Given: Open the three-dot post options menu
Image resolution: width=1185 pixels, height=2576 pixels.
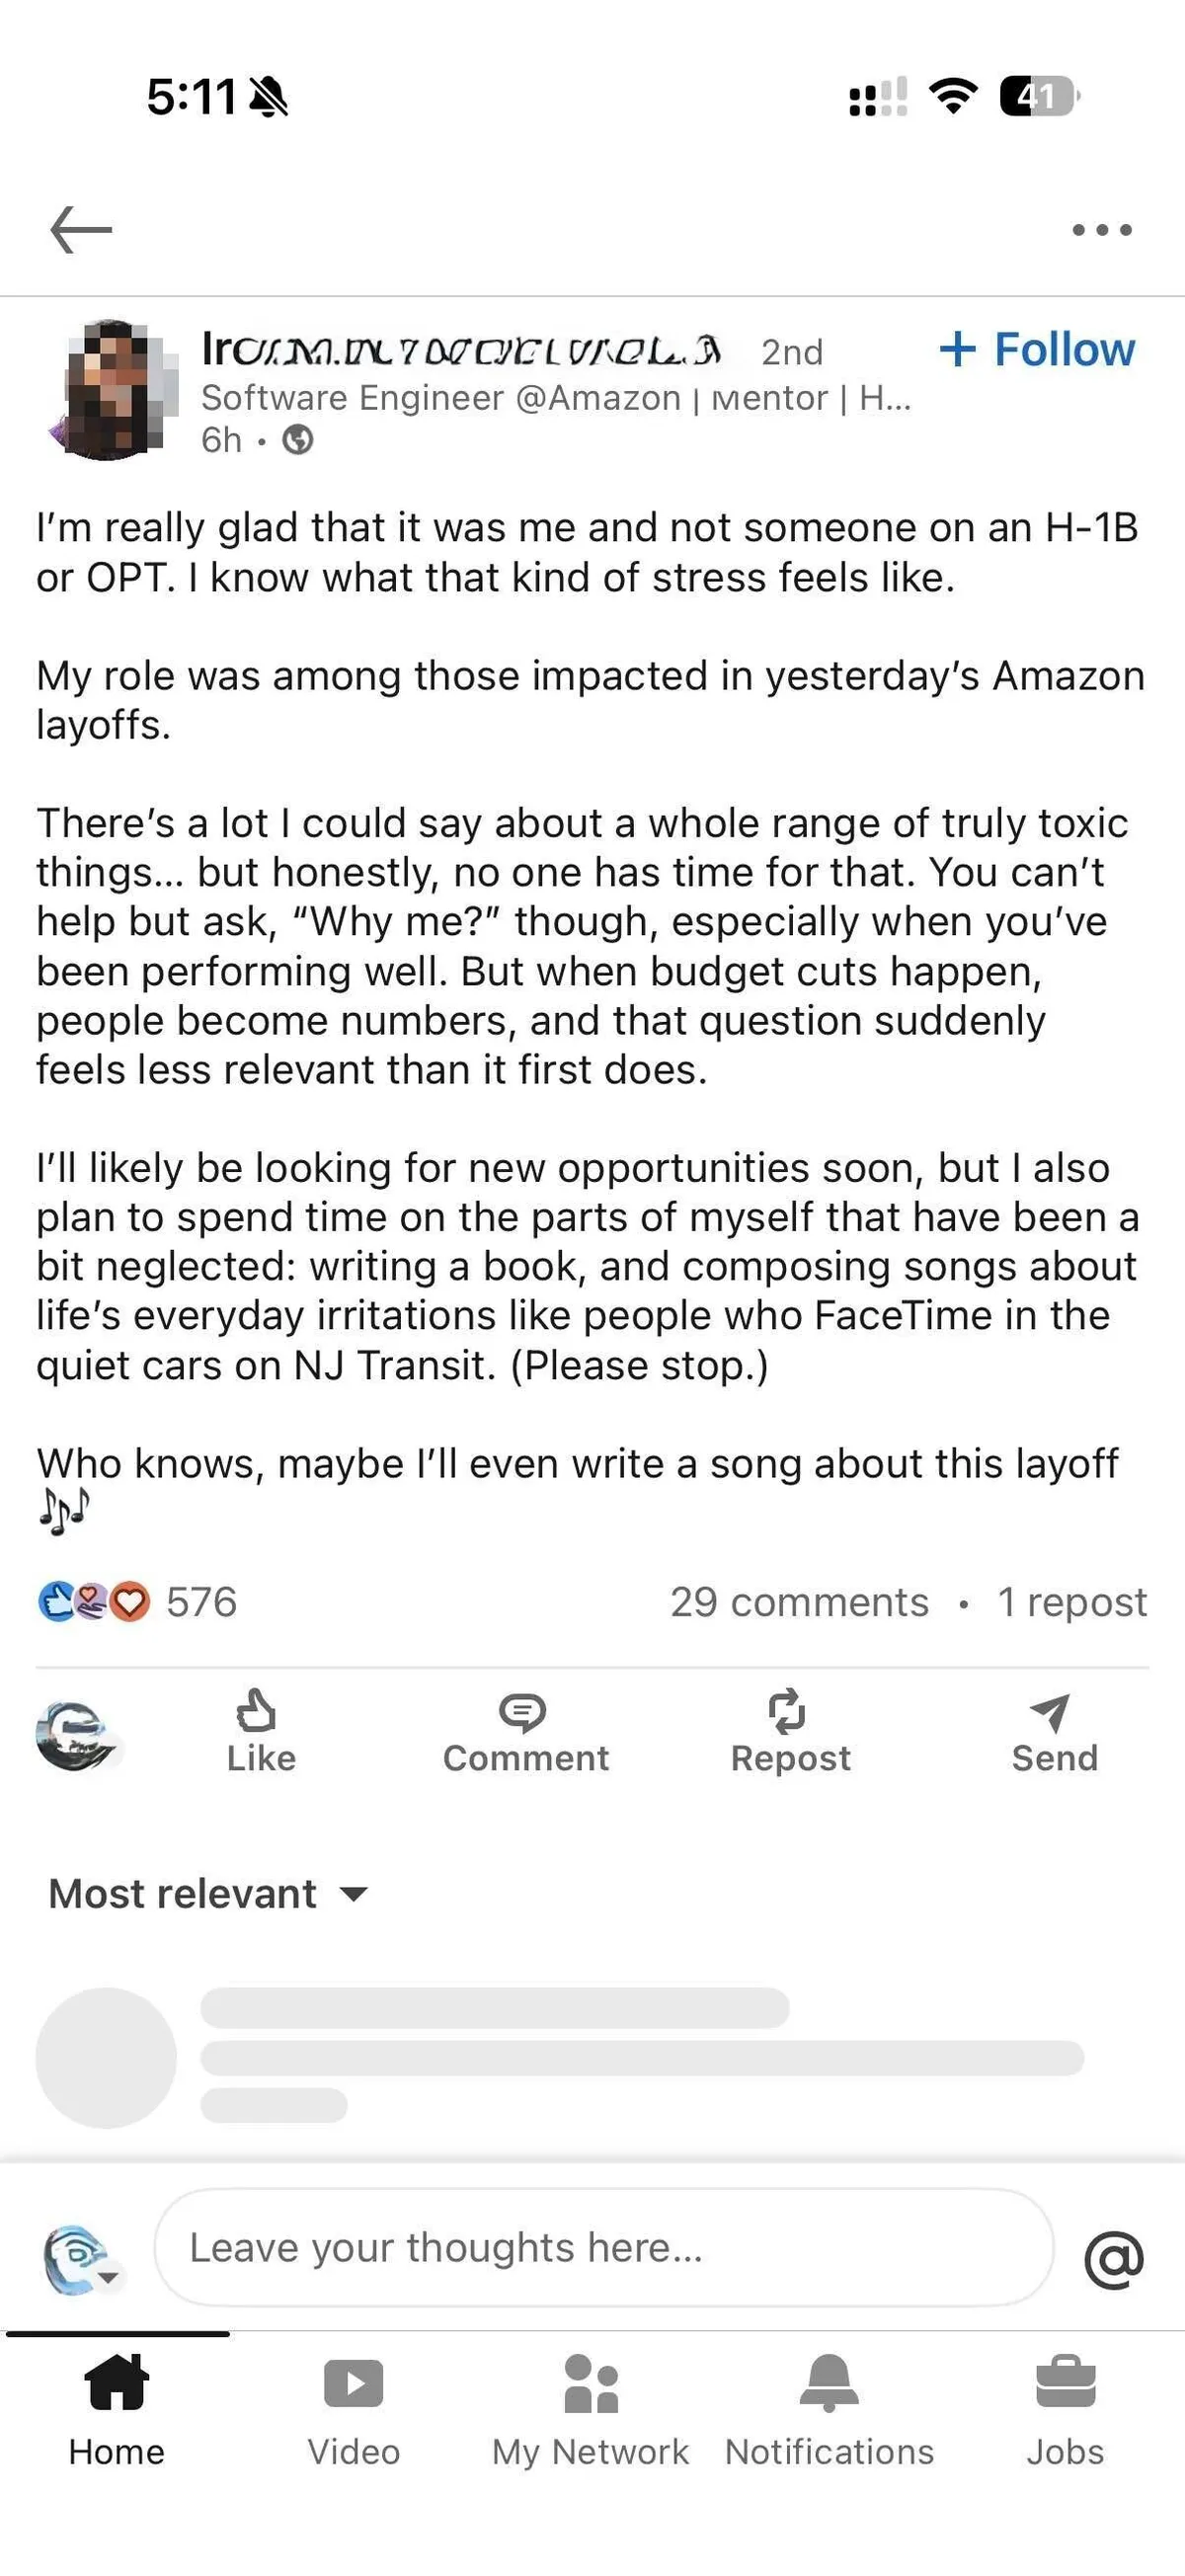Looking at the screenshot, I should [x=1101, y=230].
